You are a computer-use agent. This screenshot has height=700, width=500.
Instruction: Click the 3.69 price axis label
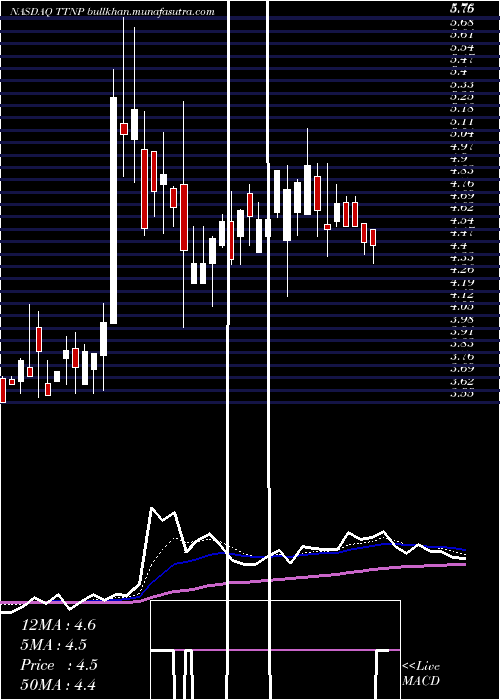462,369
